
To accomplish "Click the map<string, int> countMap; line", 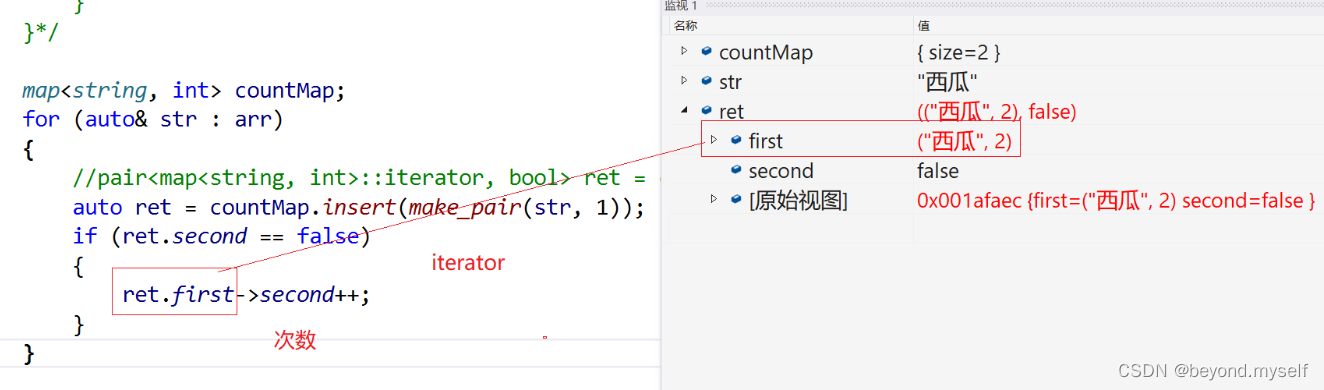I will click(183, 91).
